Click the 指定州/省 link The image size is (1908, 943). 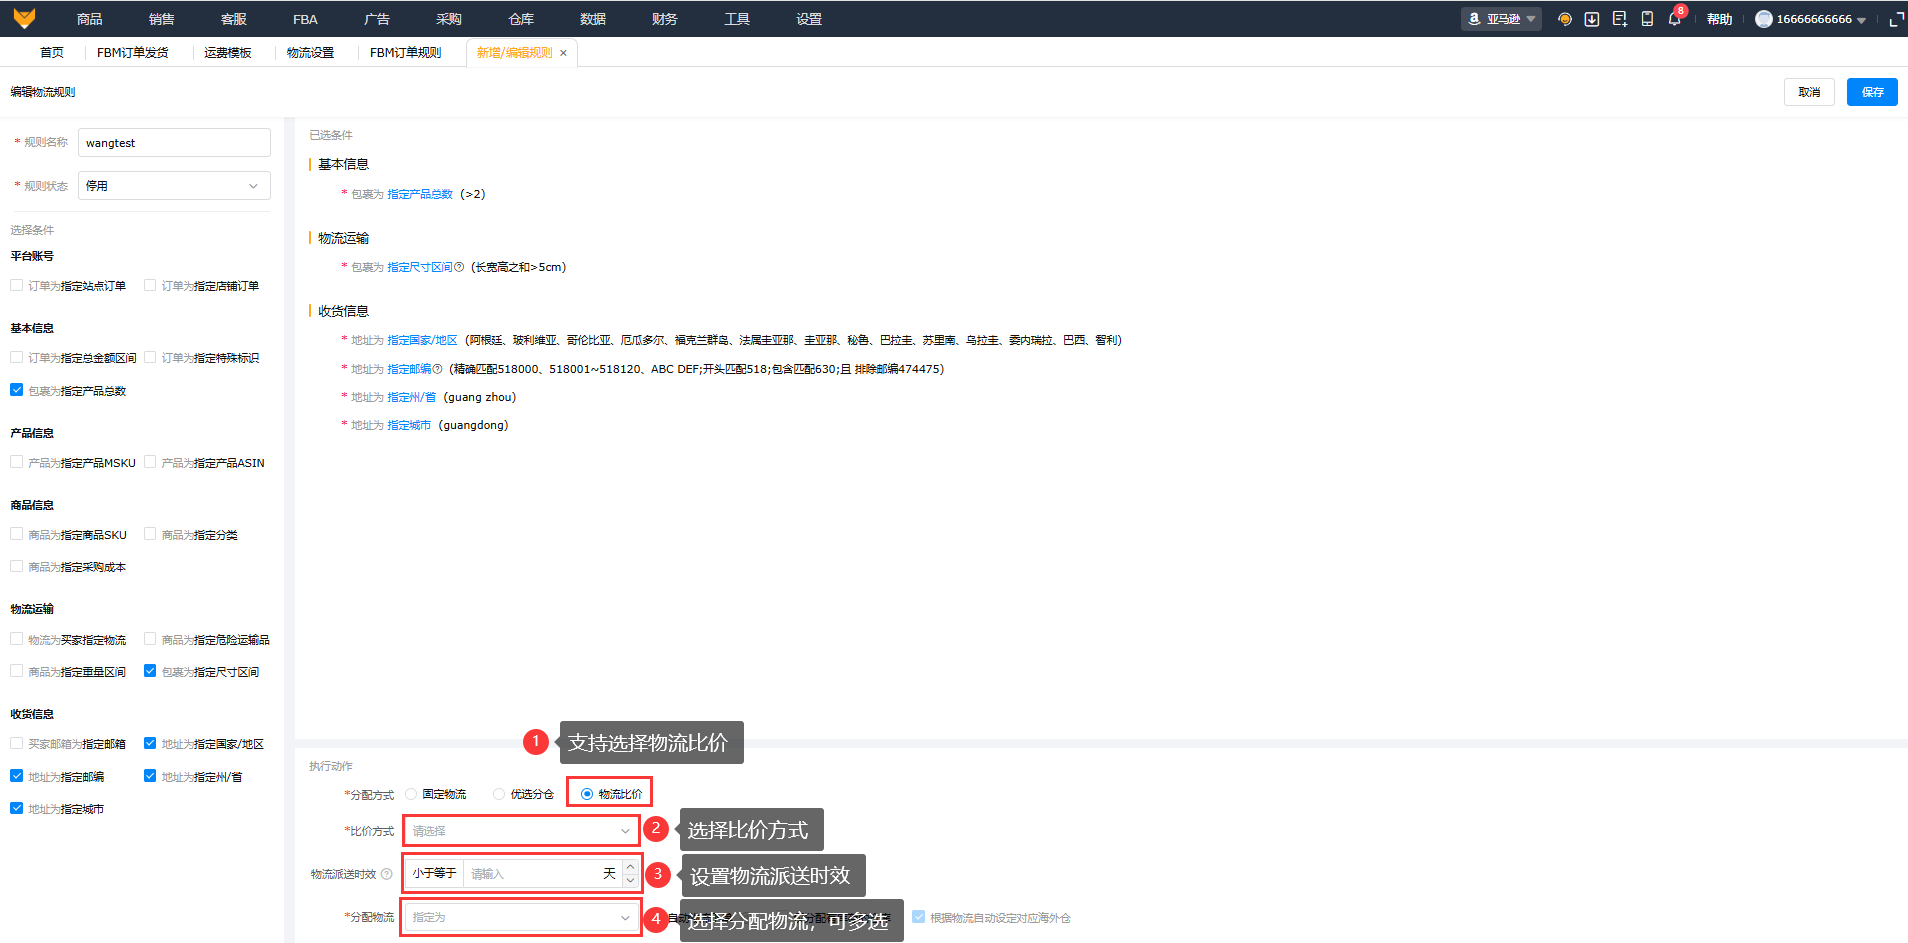click(x=412, y=397)
